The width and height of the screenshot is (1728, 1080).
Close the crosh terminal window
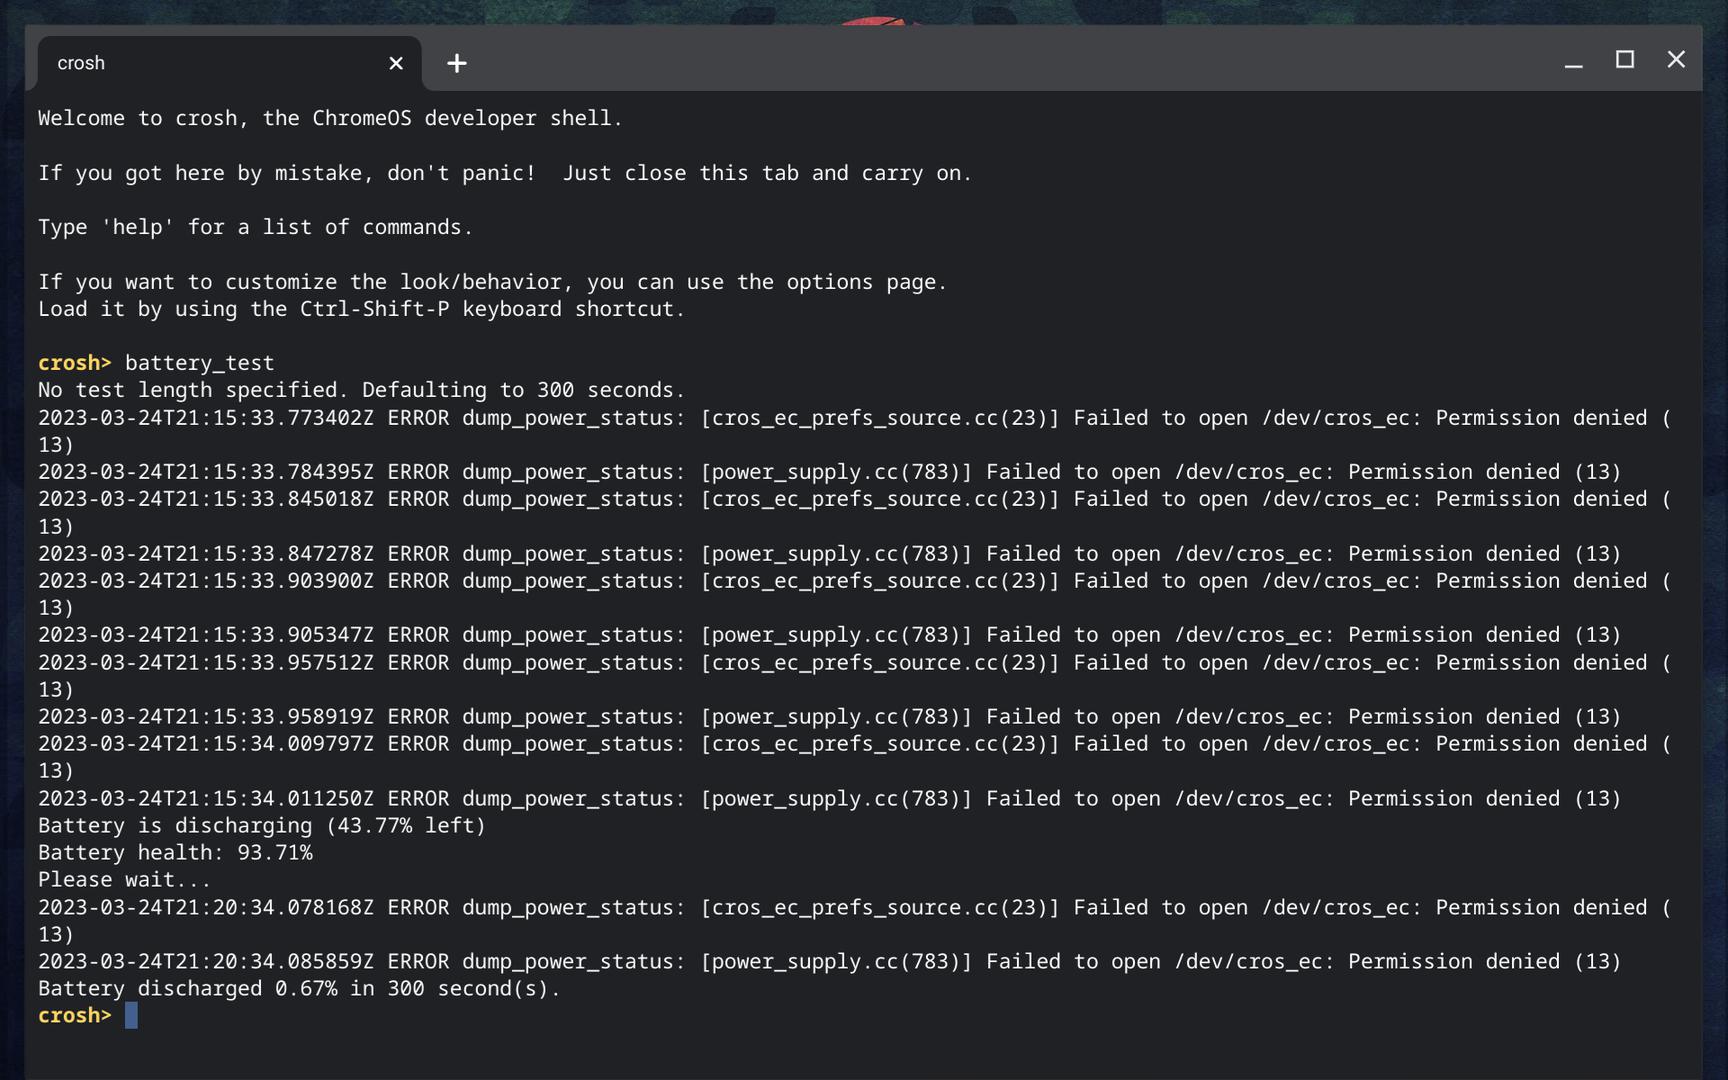pos(1676,60)
